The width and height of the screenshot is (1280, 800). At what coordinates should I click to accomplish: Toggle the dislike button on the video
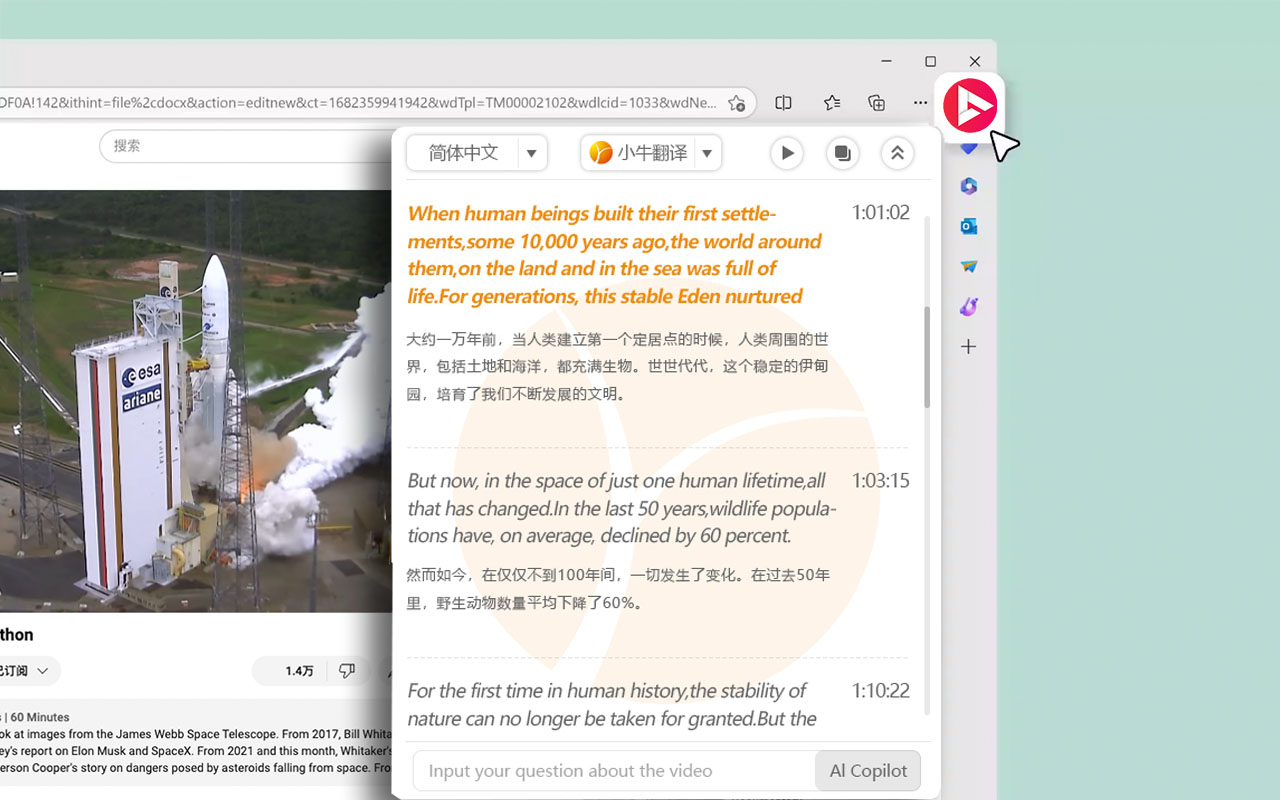click(348, 671)
